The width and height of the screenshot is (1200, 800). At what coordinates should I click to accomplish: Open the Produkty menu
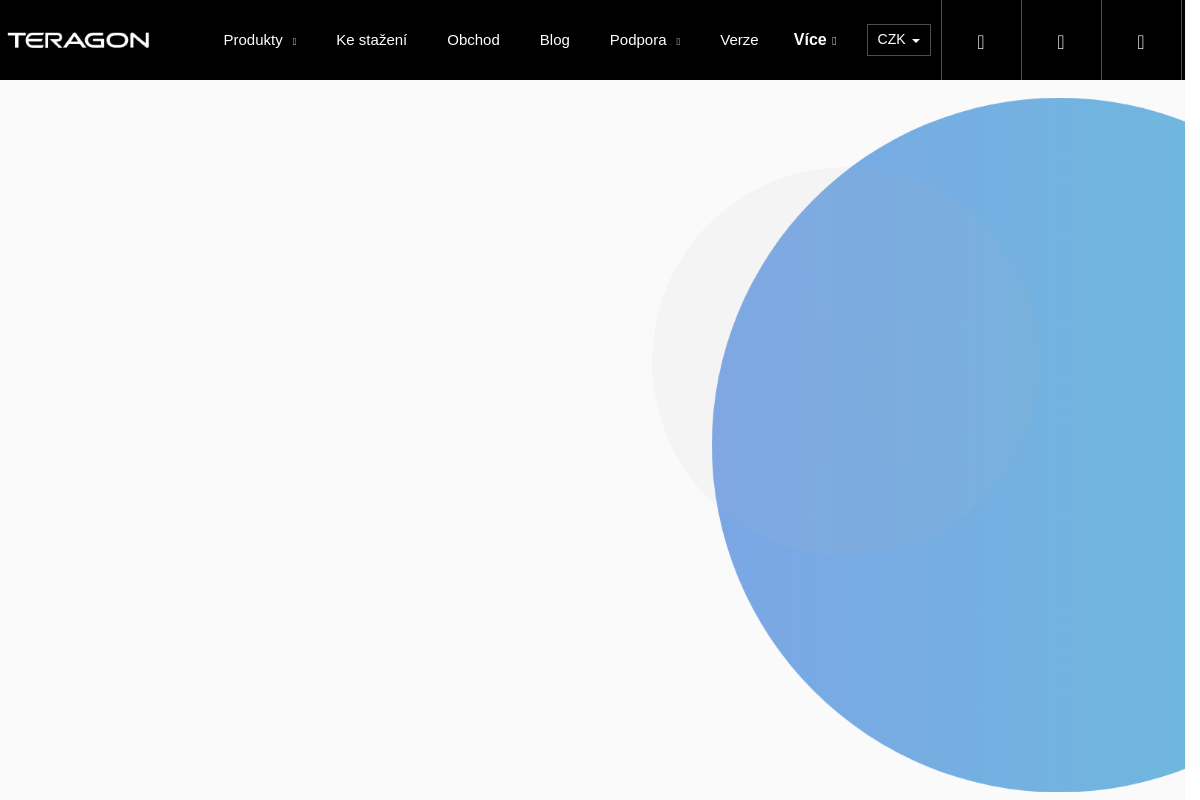(x=253, y=40)
